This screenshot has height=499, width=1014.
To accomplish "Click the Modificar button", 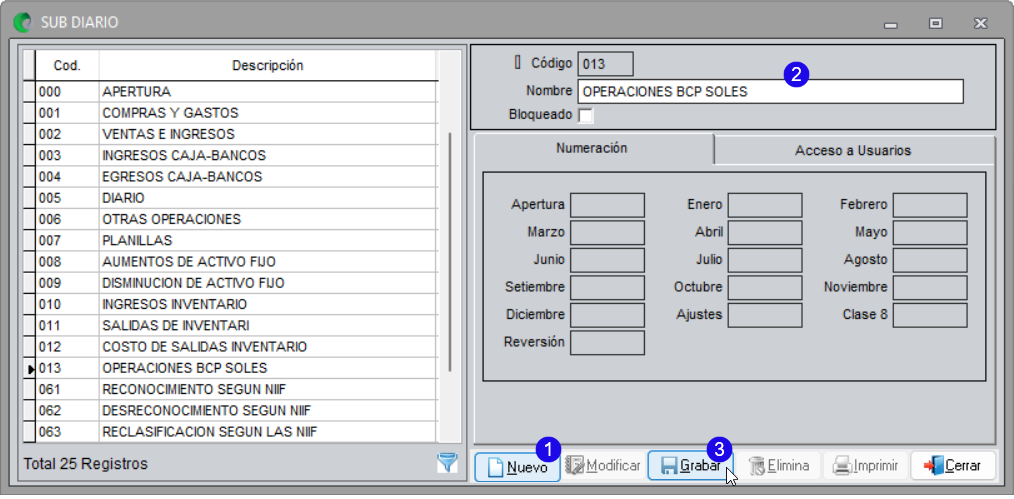I will pos(603,466).
